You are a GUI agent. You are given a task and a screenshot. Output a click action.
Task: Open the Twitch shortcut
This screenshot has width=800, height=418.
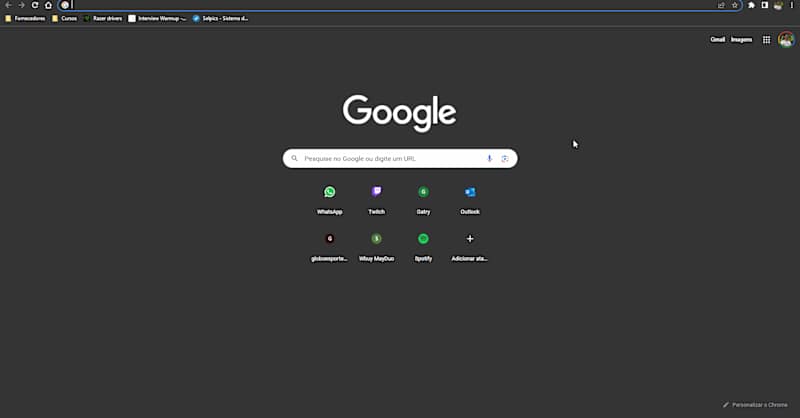pyautogui.click(x=377, y=200)
